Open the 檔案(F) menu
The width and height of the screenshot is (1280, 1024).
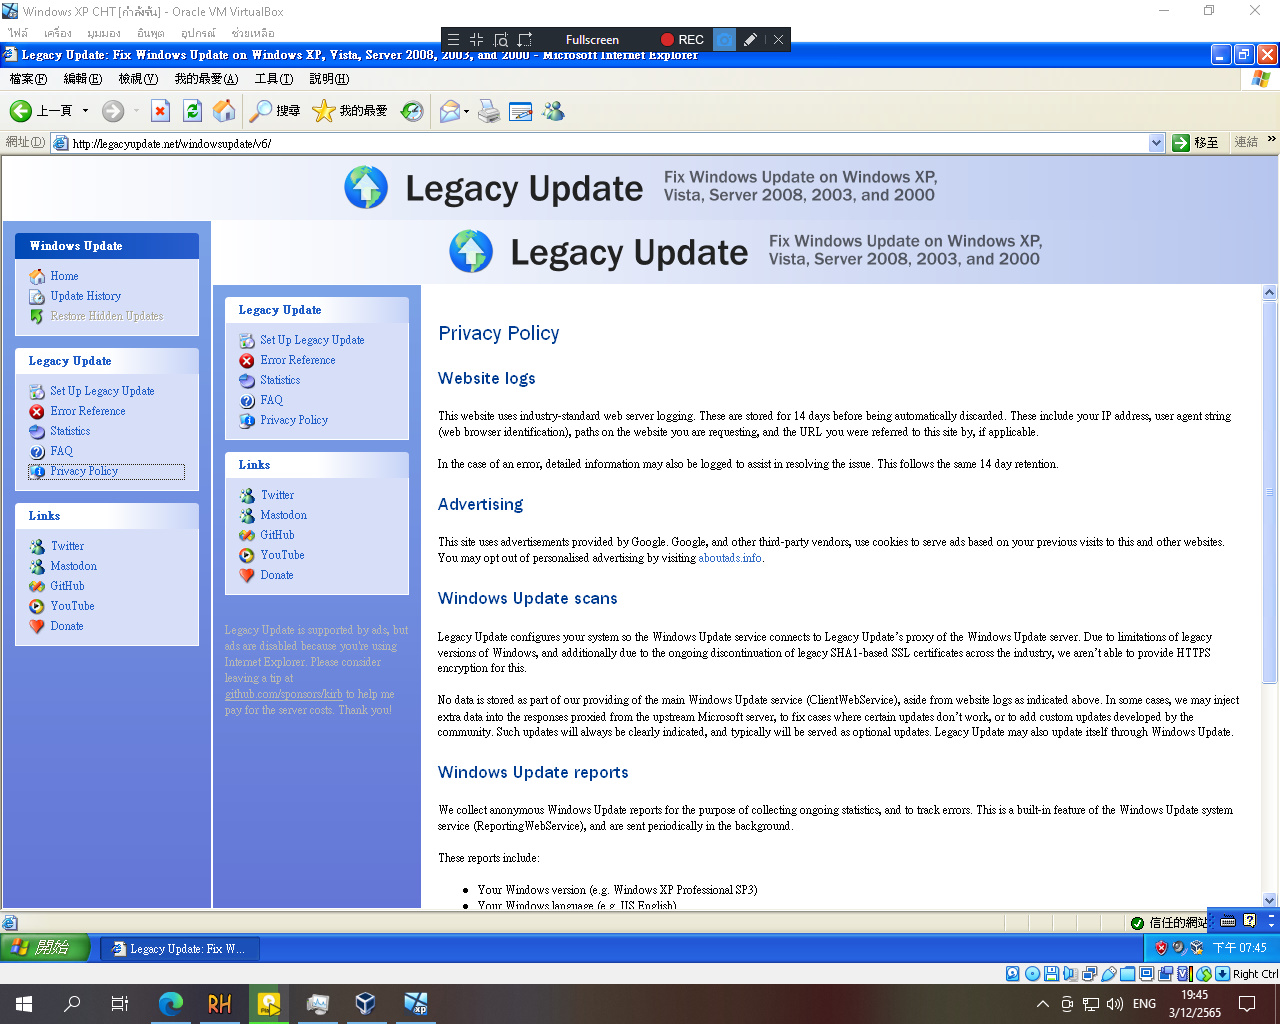coord(28,79)
